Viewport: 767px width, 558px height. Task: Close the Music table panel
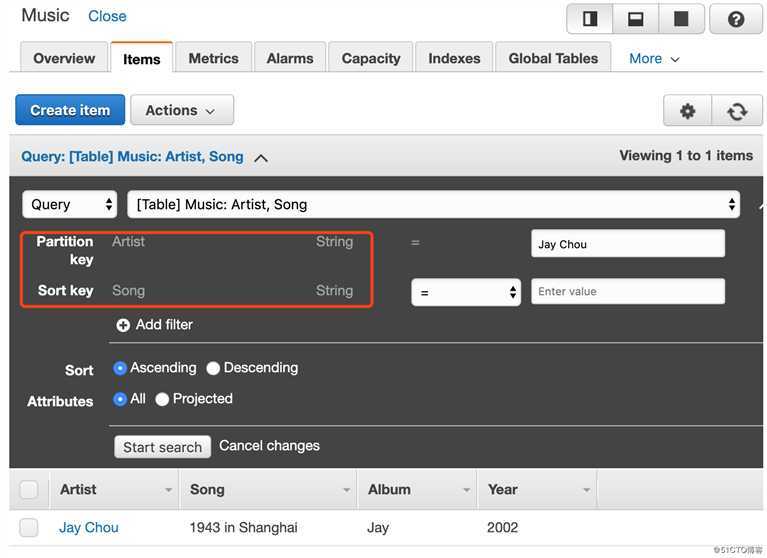click(x=107, y=16)
